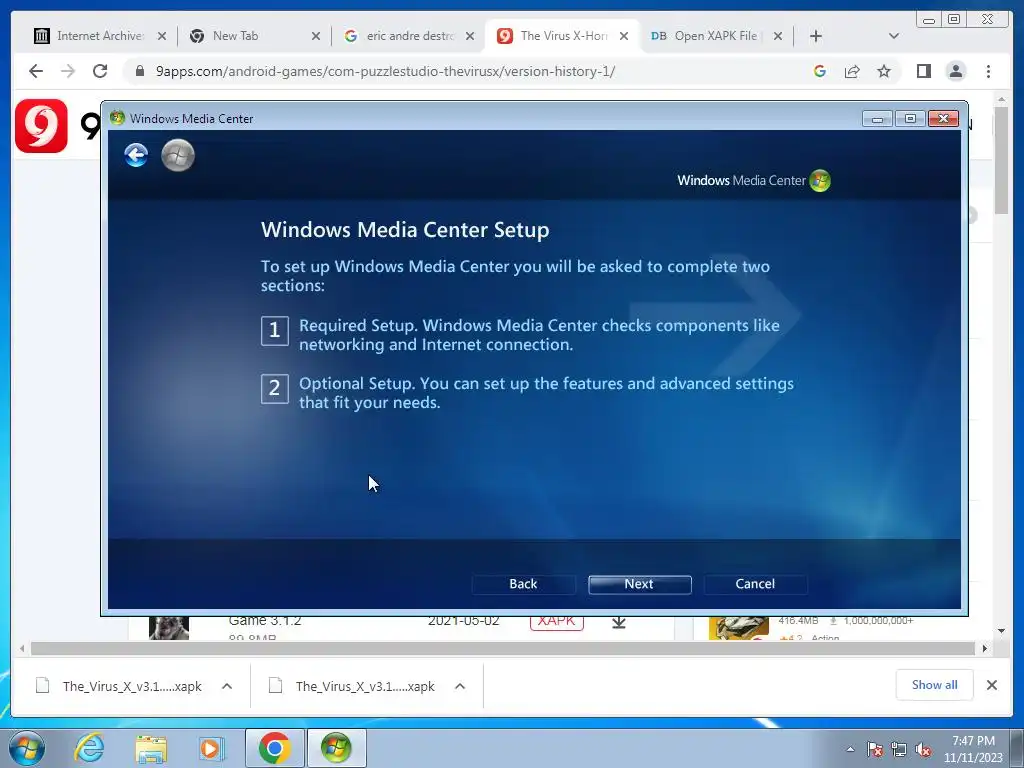This screenshot has height=768, width=1024.
Task: Click the Google icon in address bar
Action: [x=820, y=71]
